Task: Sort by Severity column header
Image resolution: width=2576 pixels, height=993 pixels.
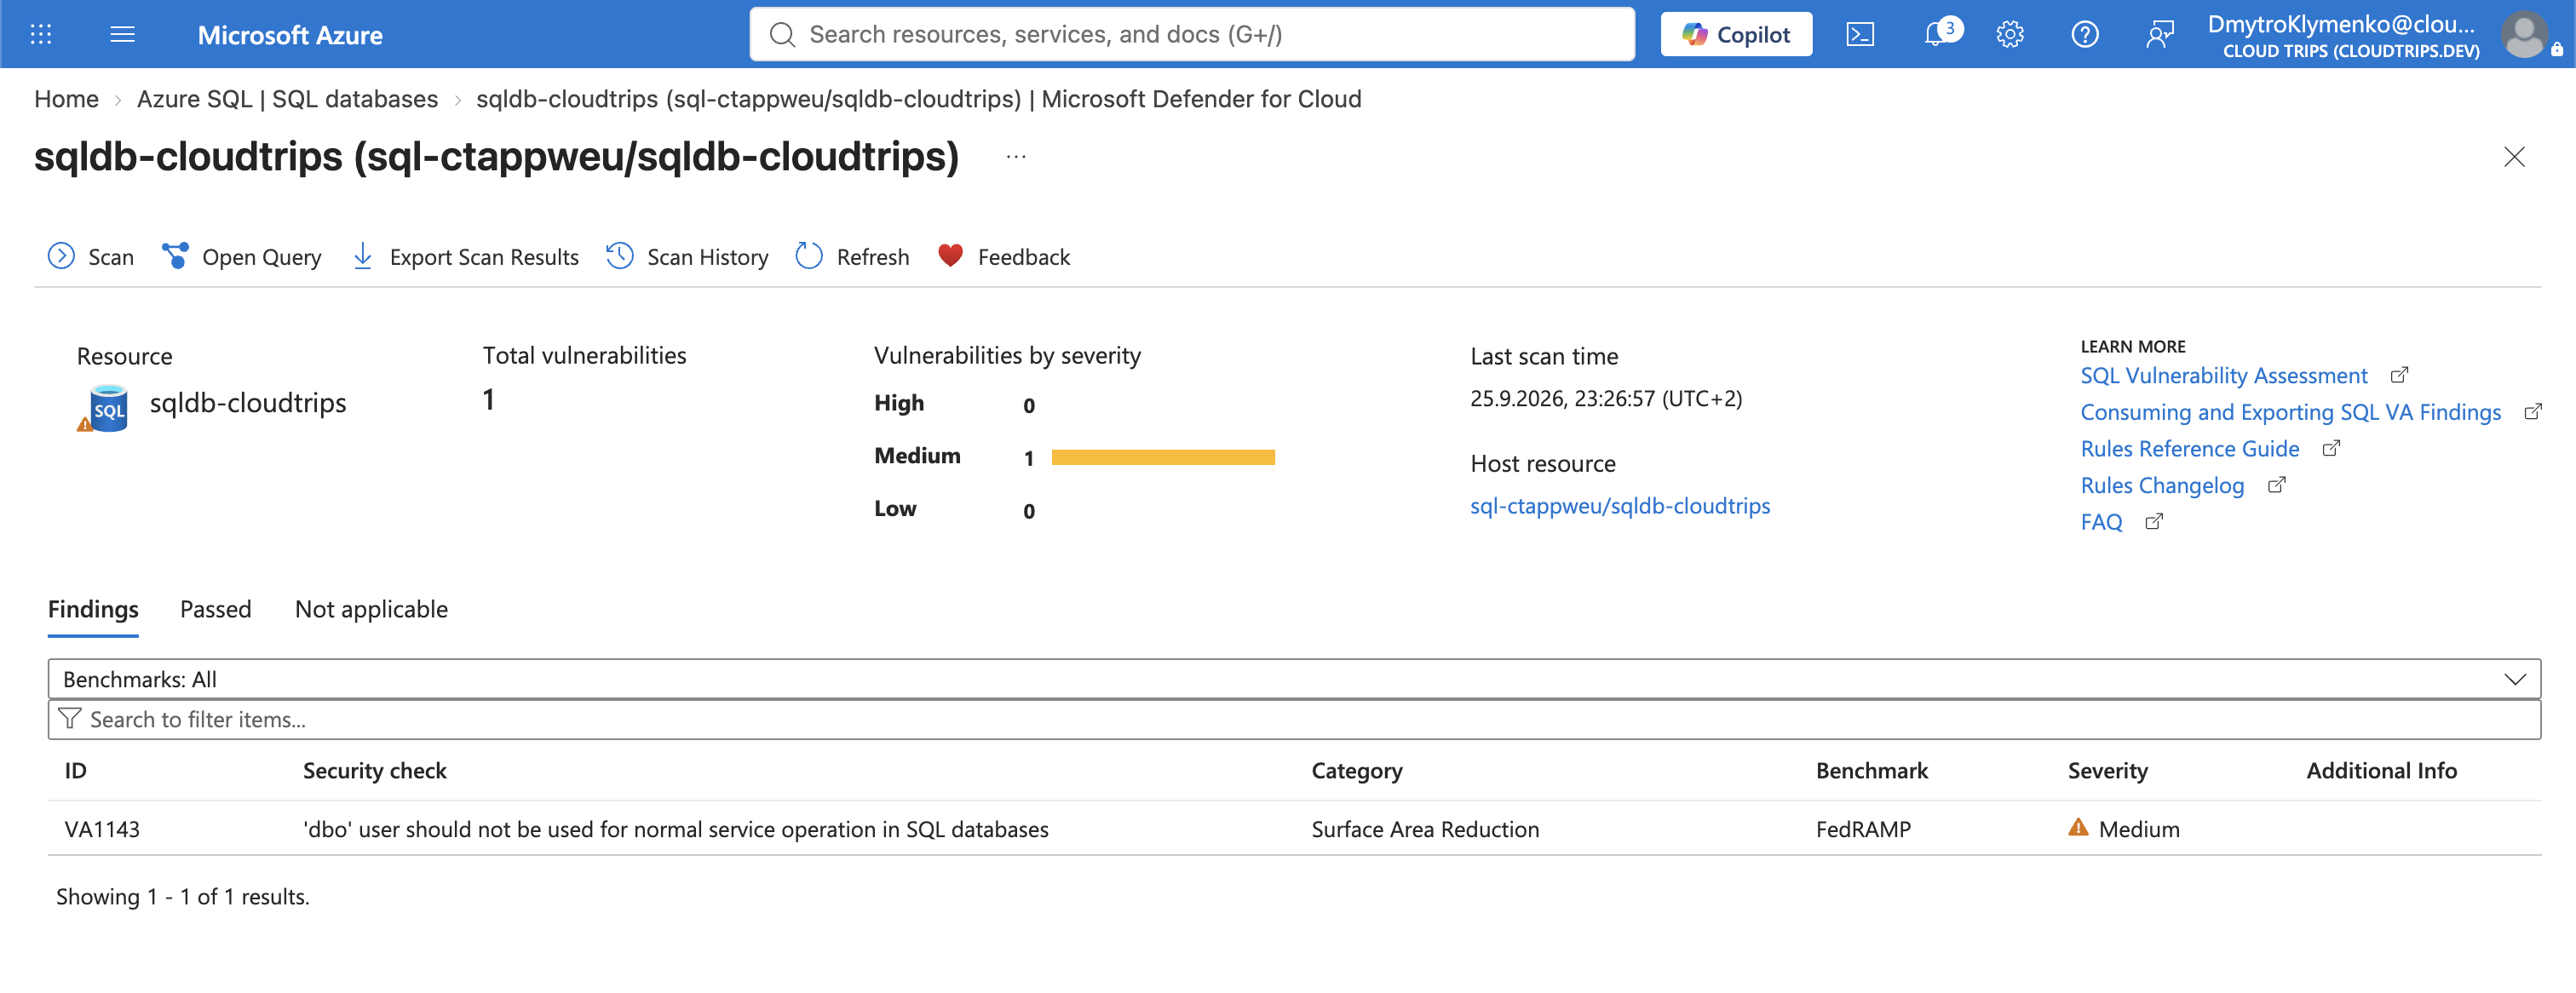Action: (2107, 770)
